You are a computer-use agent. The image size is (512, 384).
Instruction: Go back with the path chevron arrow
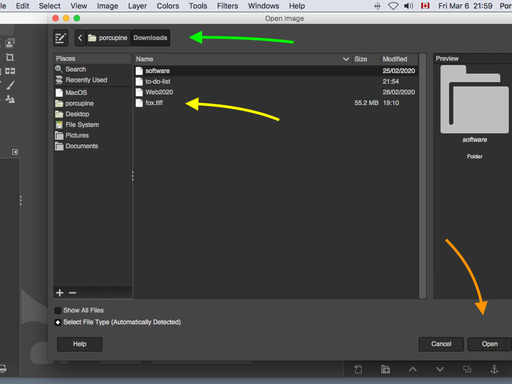pyautogui.click(x=80, y=38)
